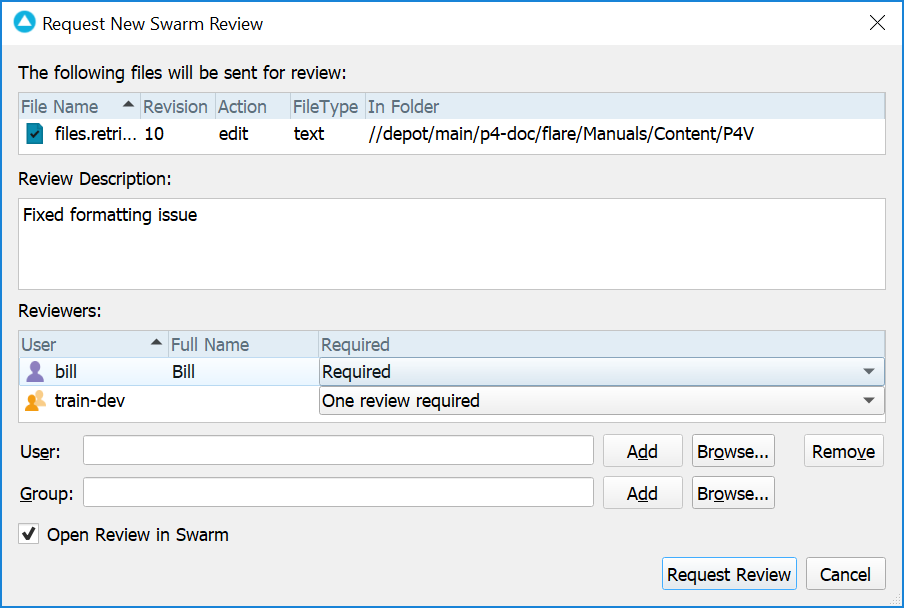Focus the User text input field
The height and width of the screenshot is (608, 904).
click(x=338, y=451)
